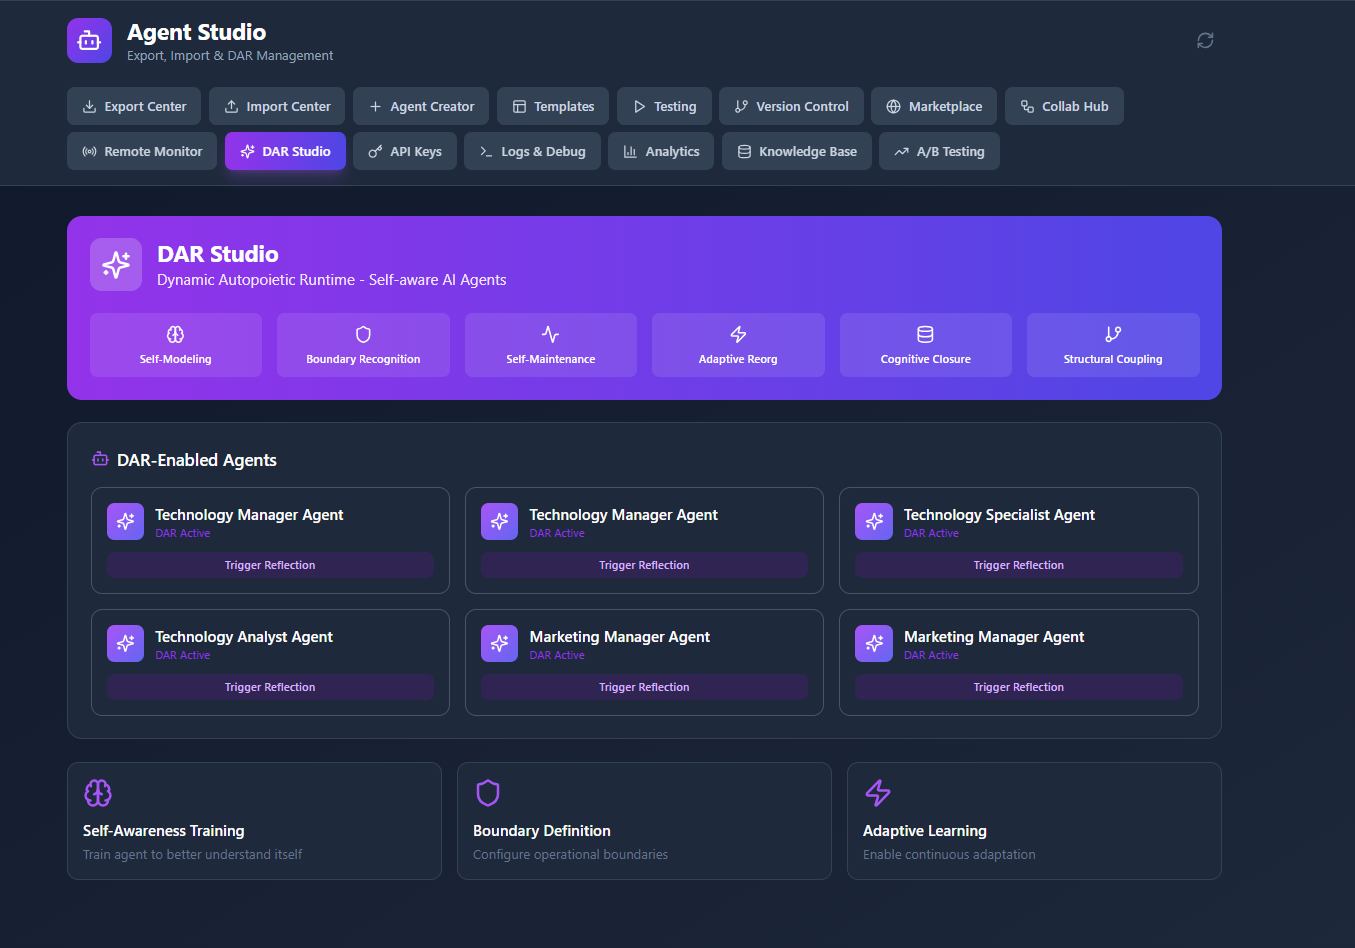Viewport: 1355px width, 948px height.
Task: Click the 'Technology Specialist Agent' name text
Action: [999, 515]
